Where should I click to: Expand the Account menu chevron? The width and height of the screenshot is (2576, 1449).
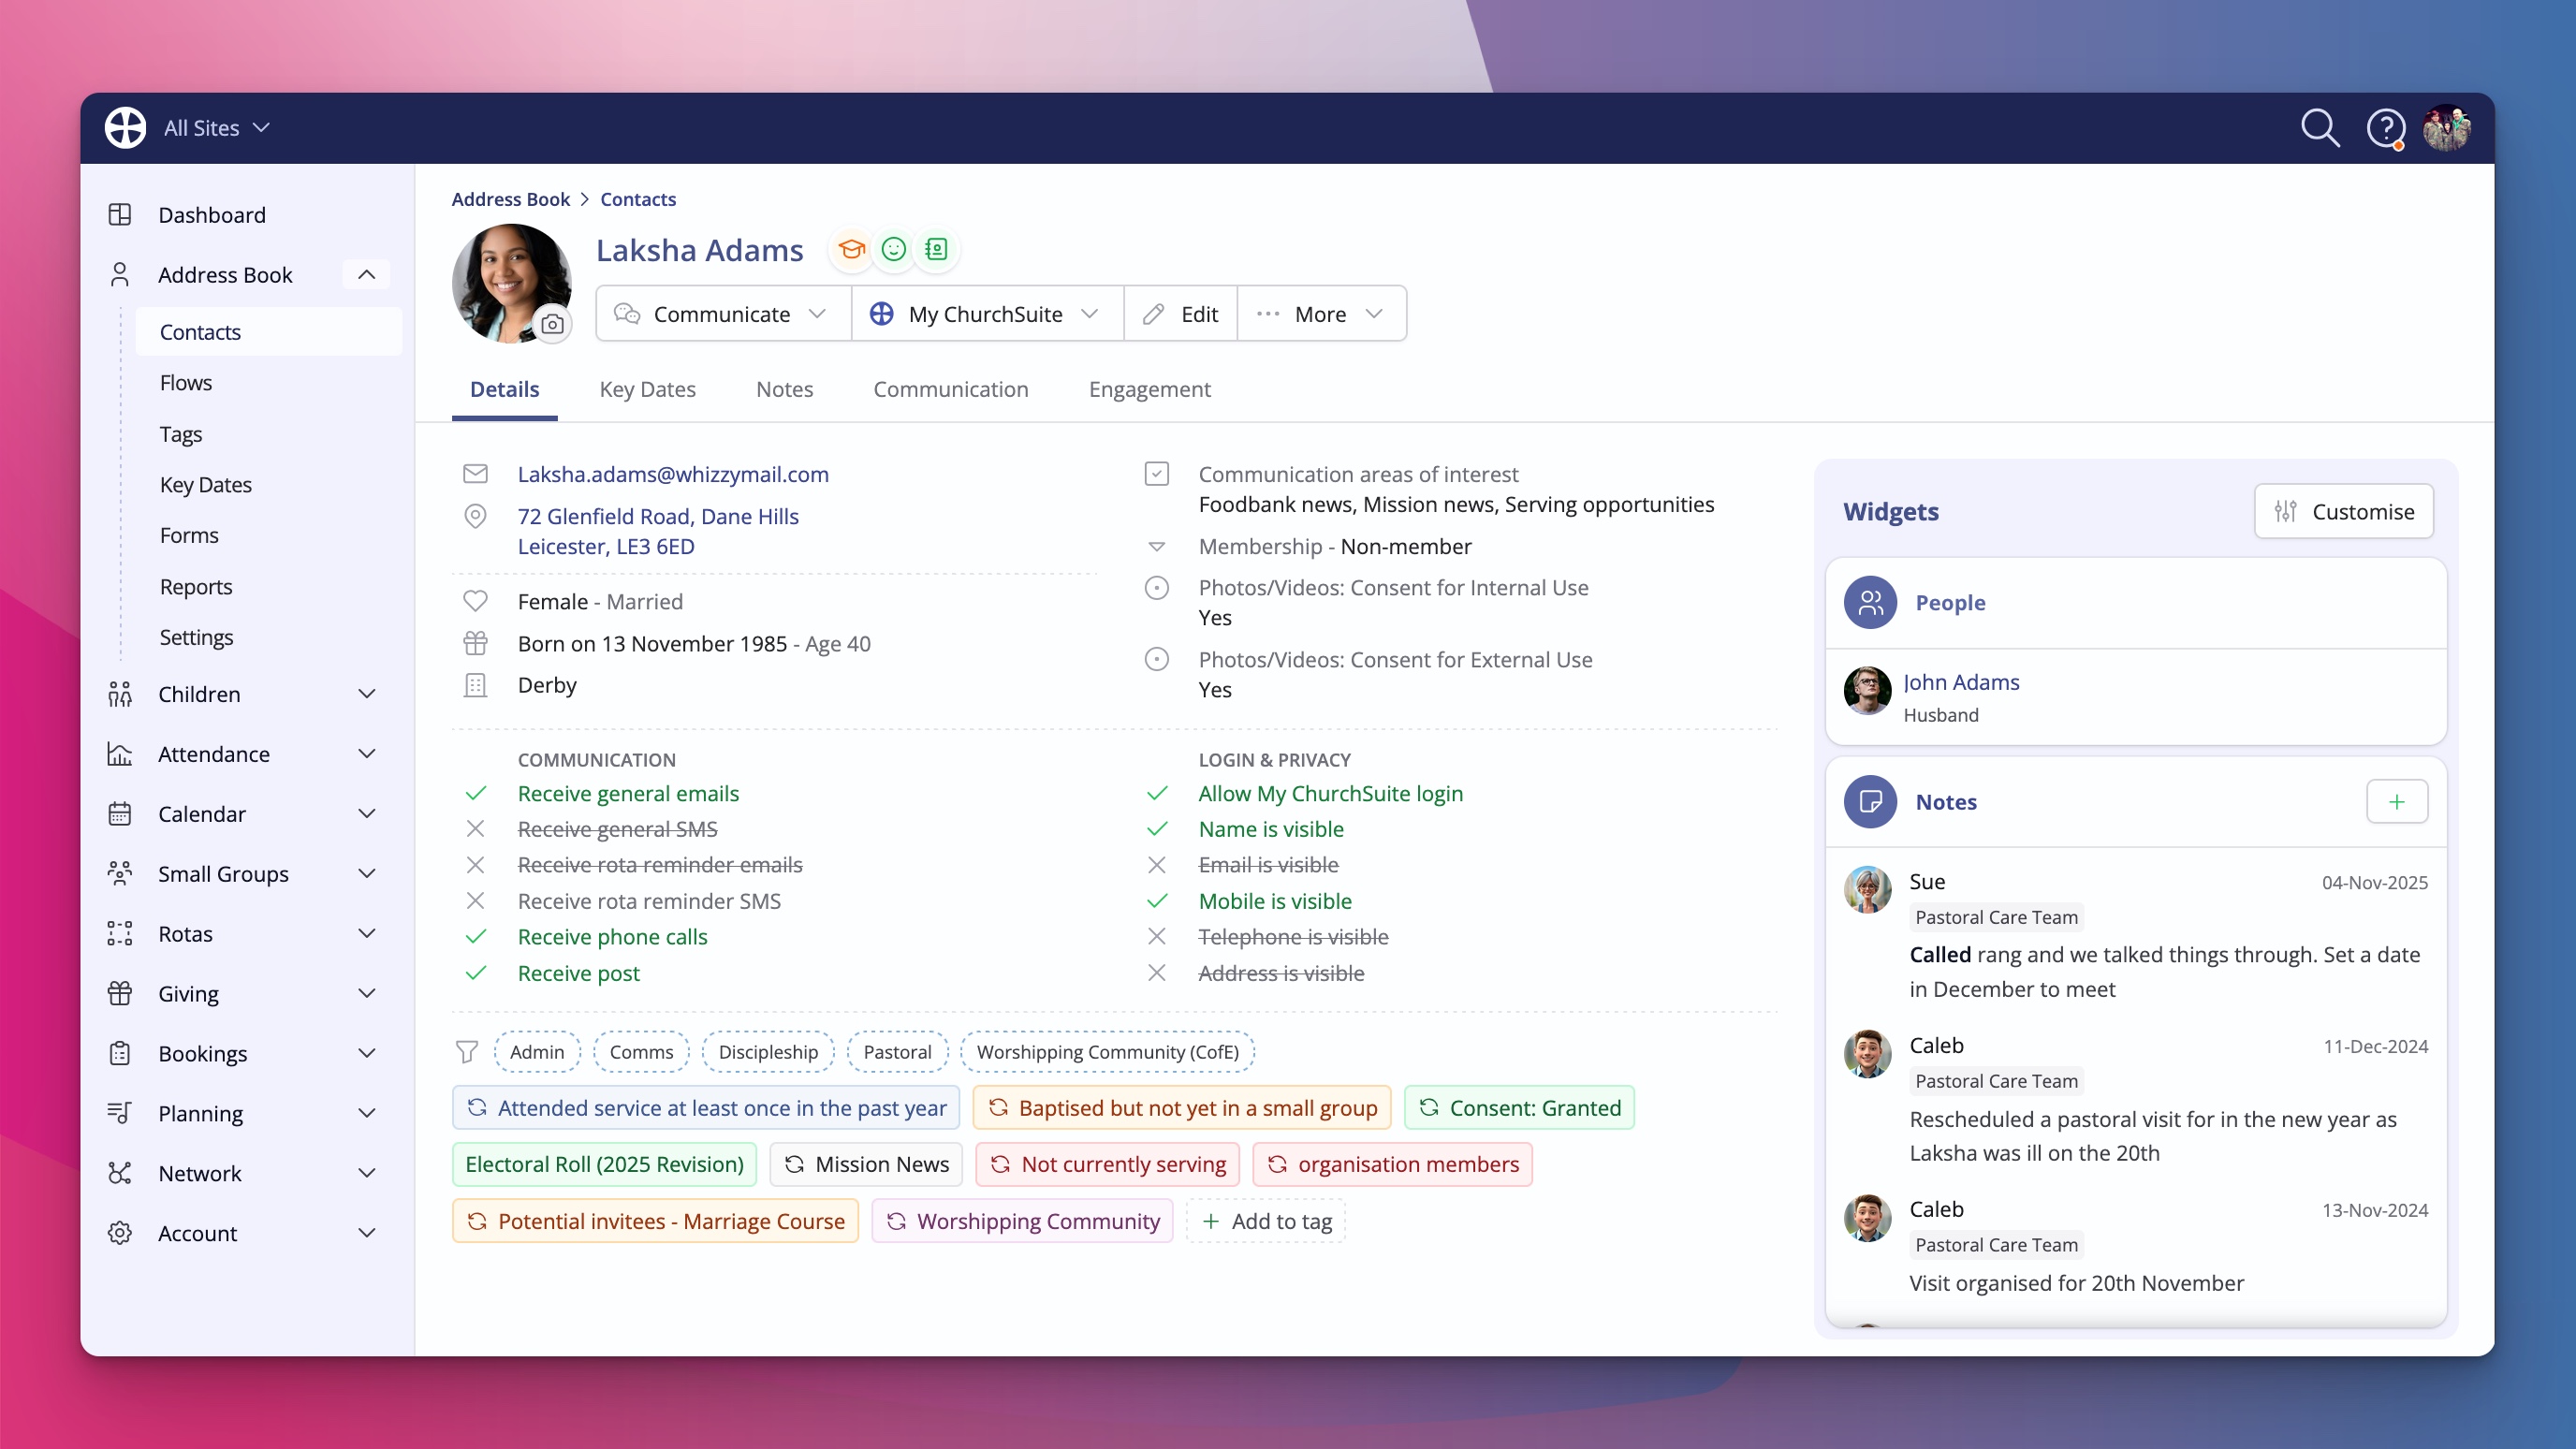pyautogui.click(x=367, y=1233)
